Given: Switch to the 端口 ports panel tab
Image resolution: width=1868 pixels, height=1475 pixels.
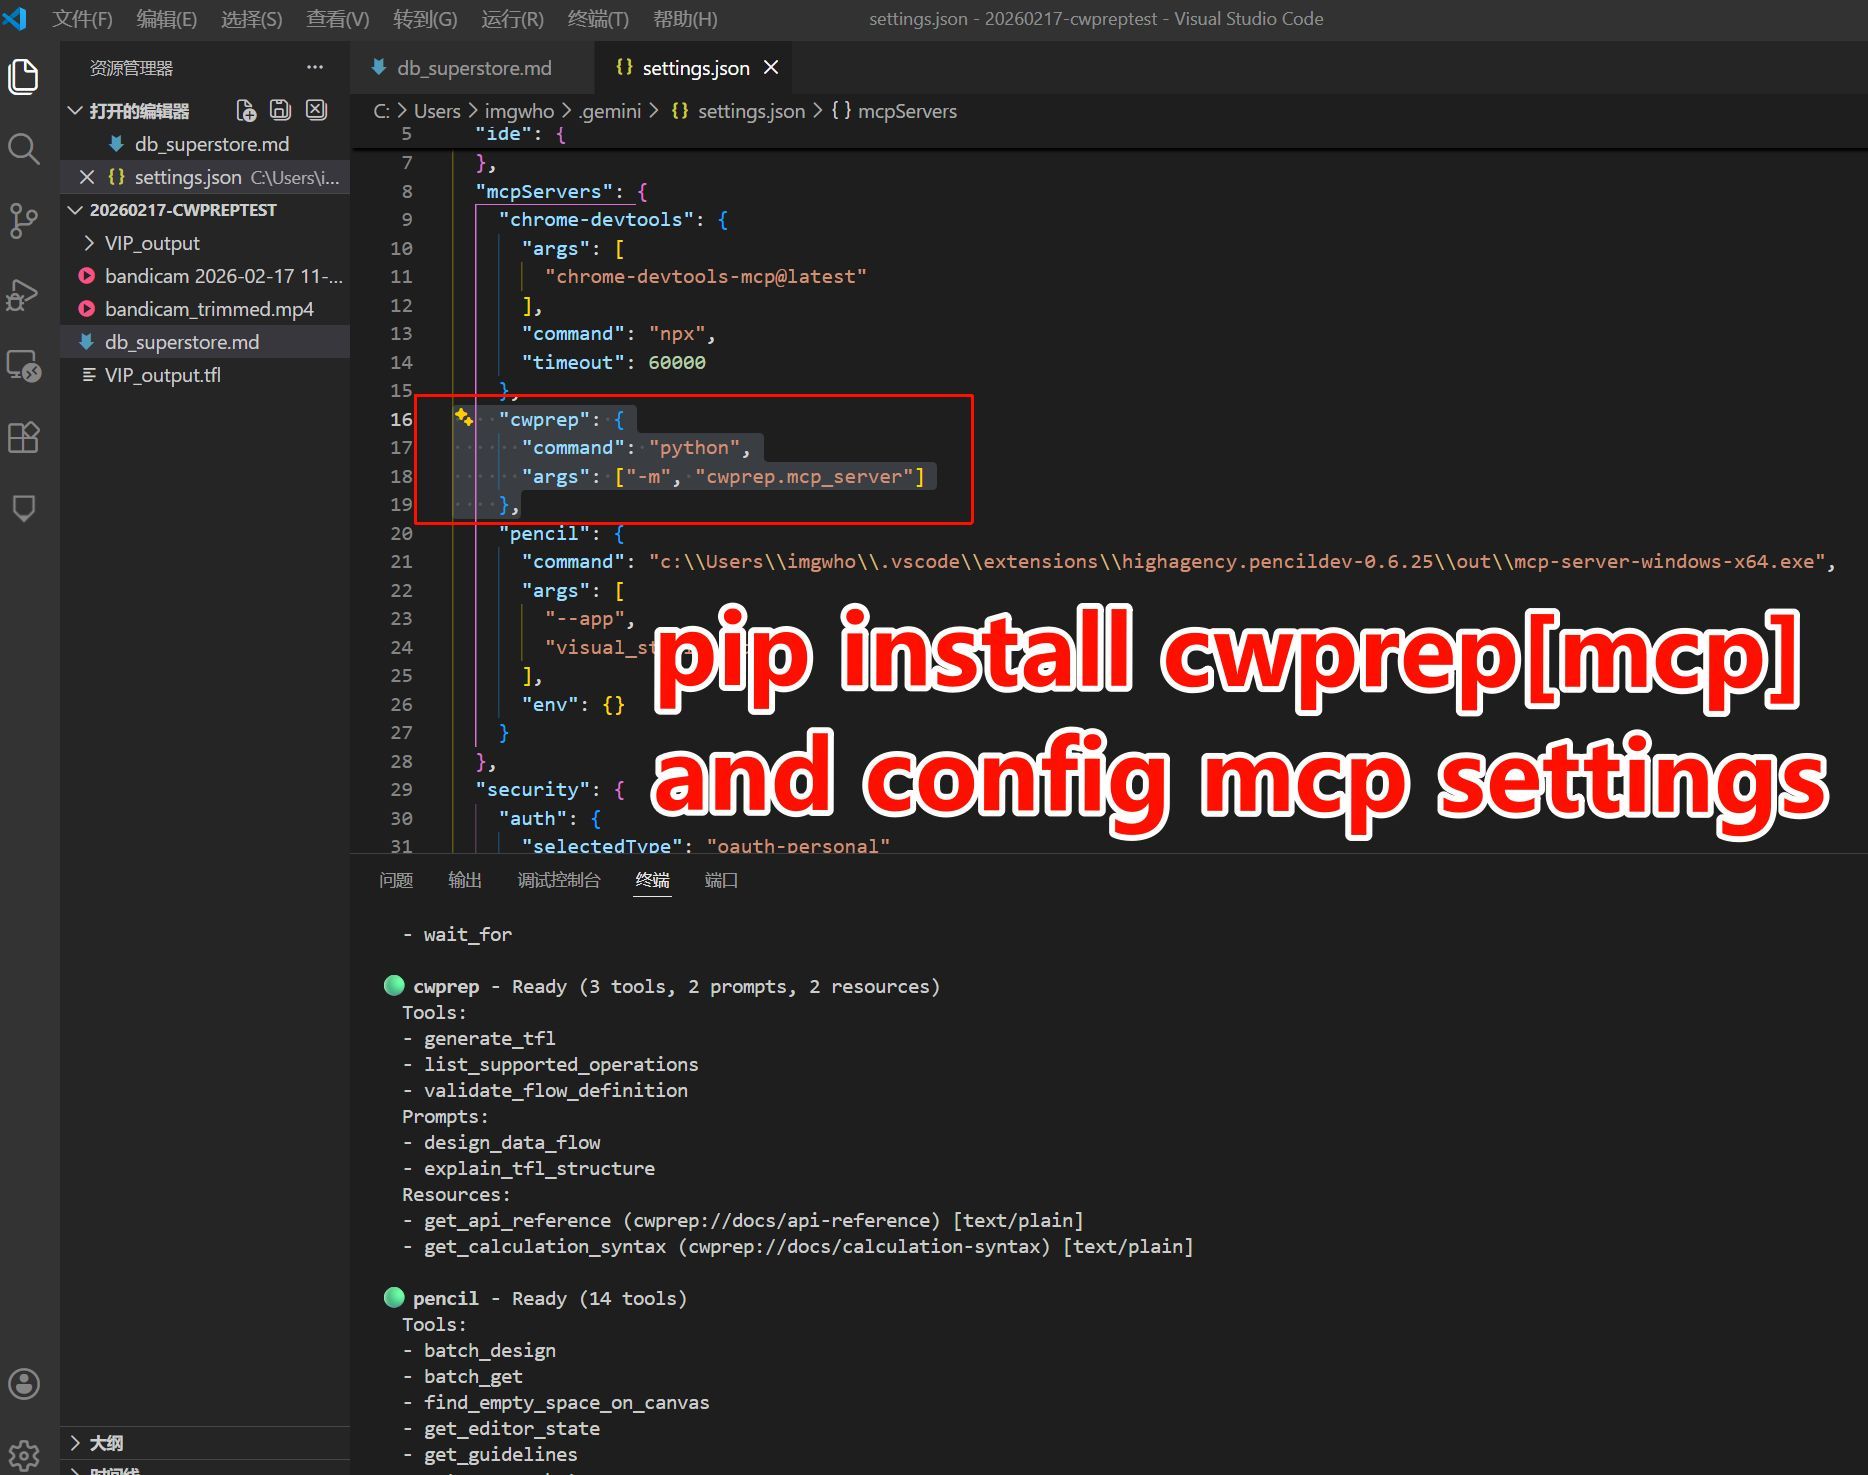Looking at the screenshot, I should click(721, 880).
